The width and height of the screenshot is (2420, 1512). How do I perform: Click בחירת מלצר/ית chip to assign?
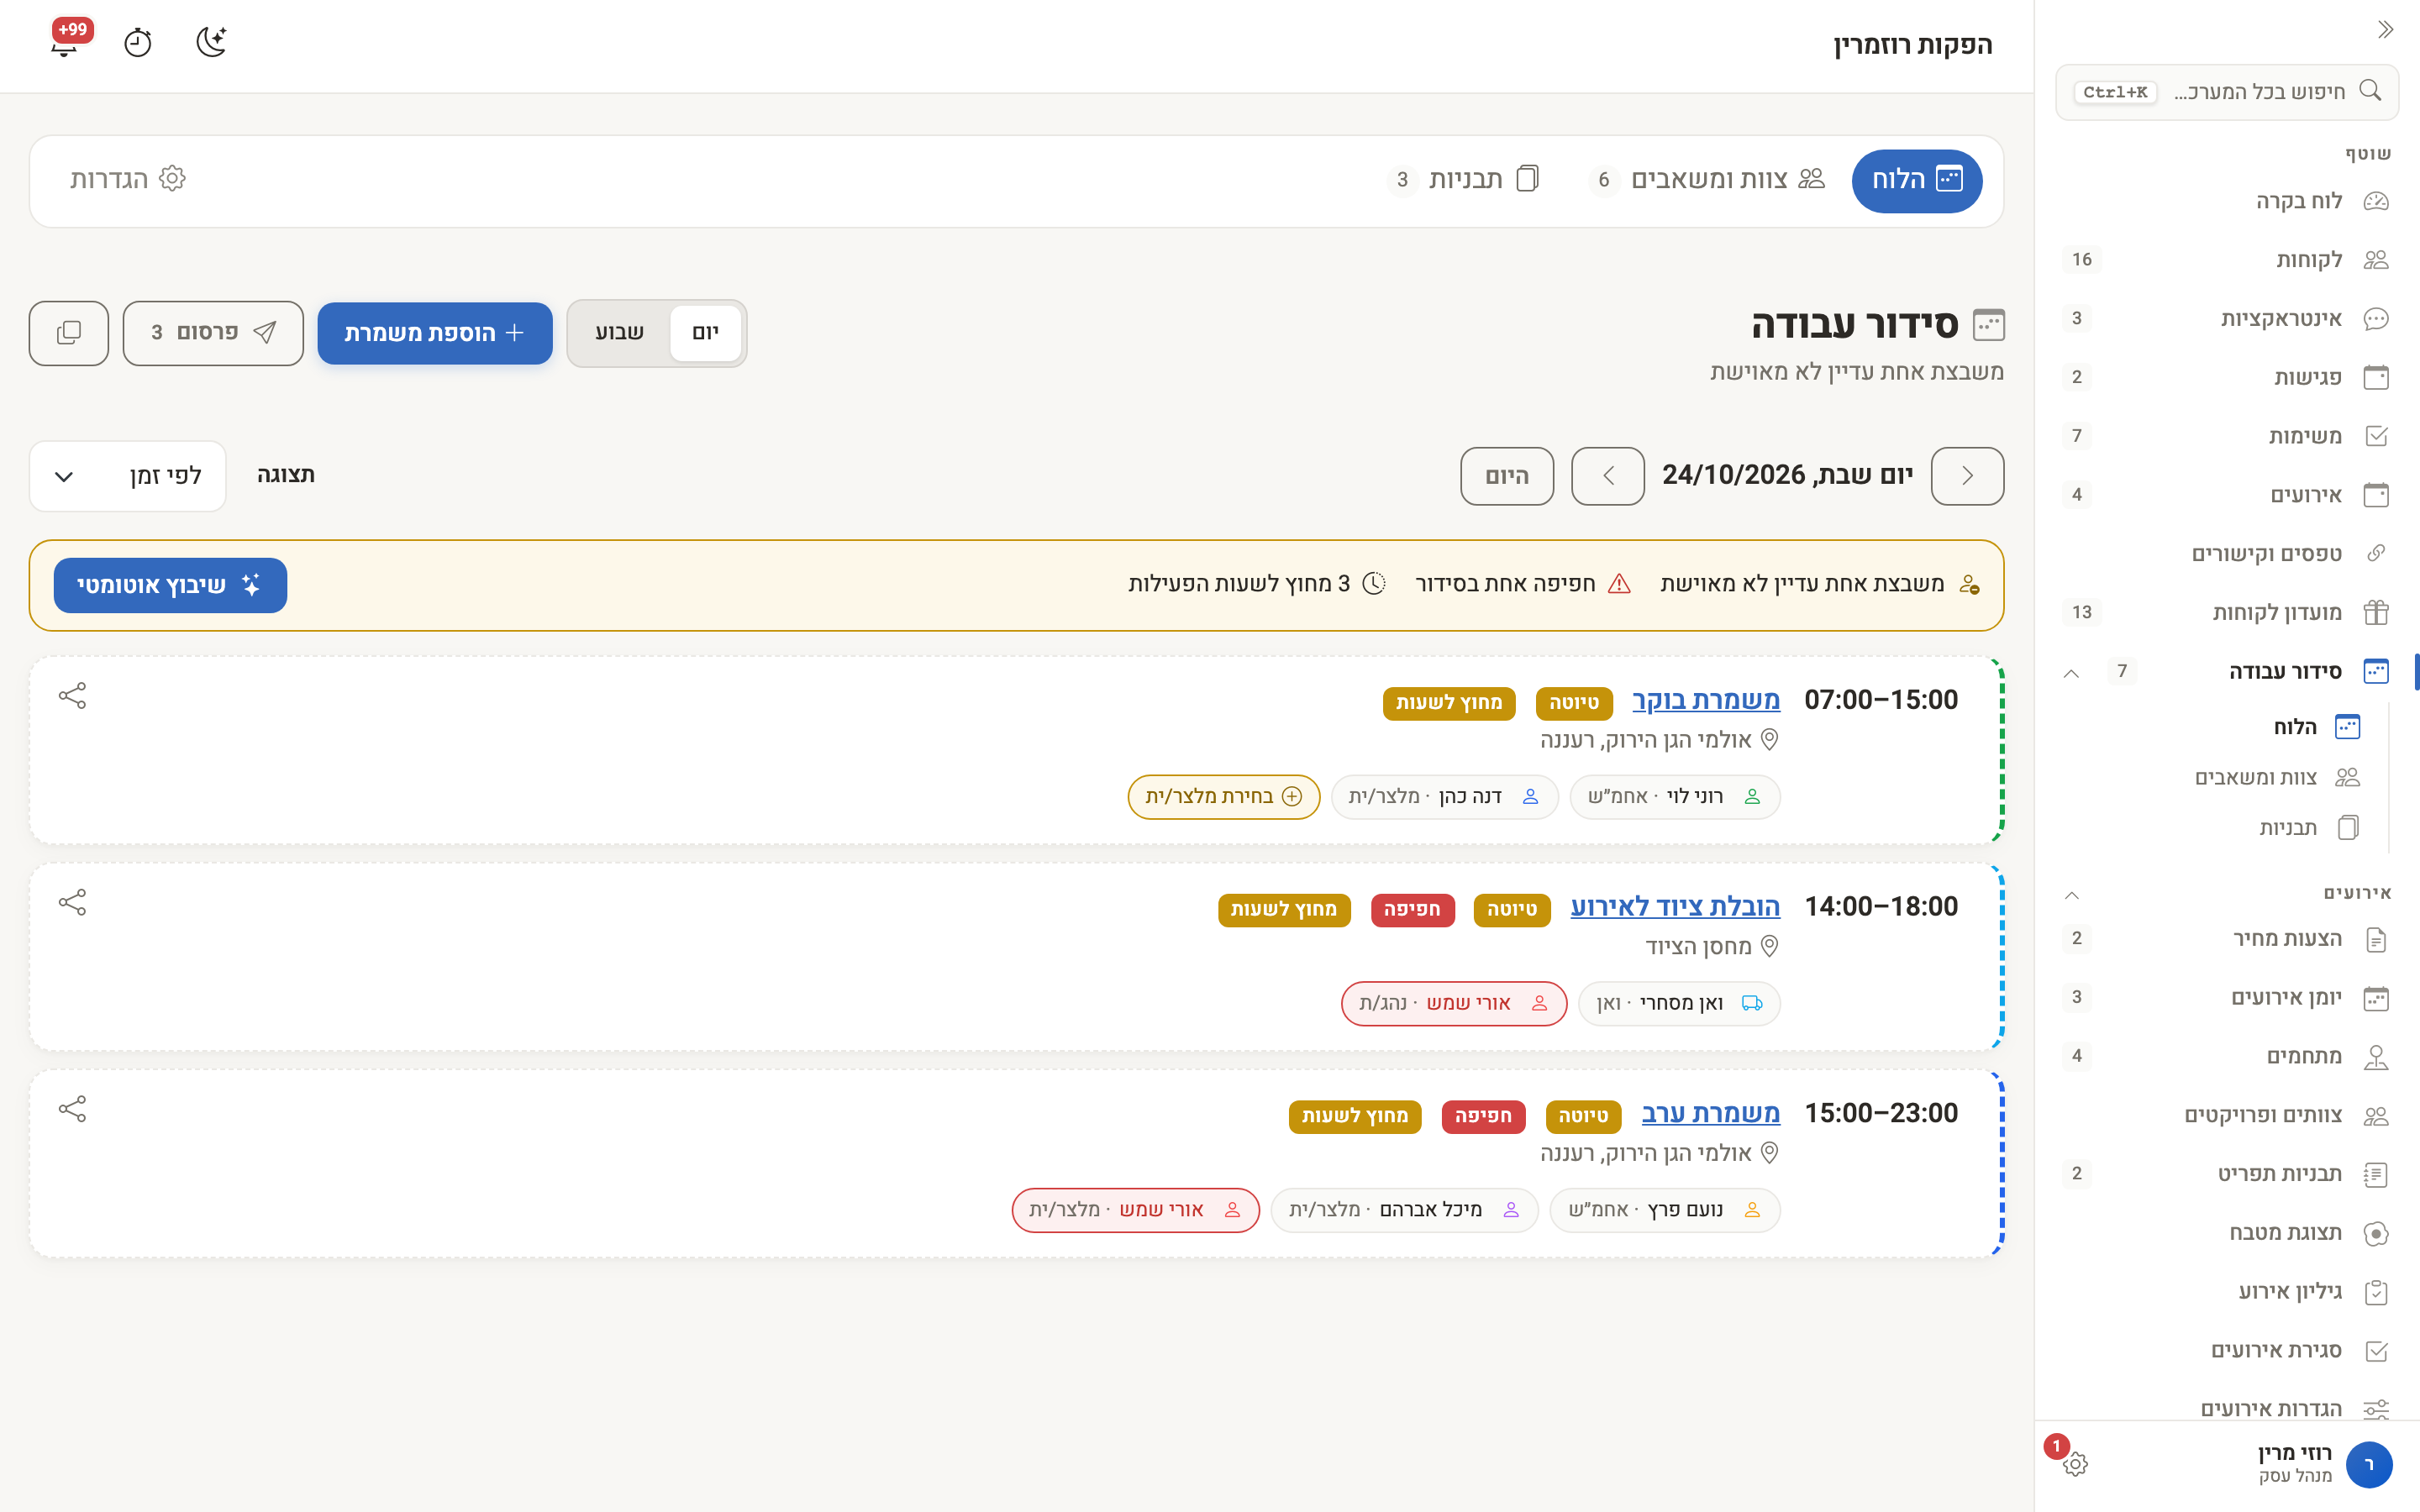click(x=1224, y=797)
